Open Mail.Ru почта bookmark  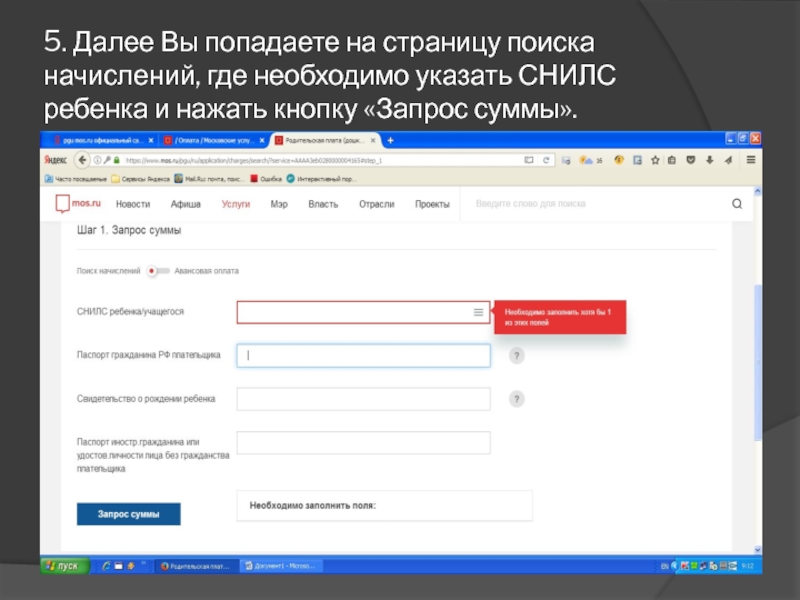[208, 179]
